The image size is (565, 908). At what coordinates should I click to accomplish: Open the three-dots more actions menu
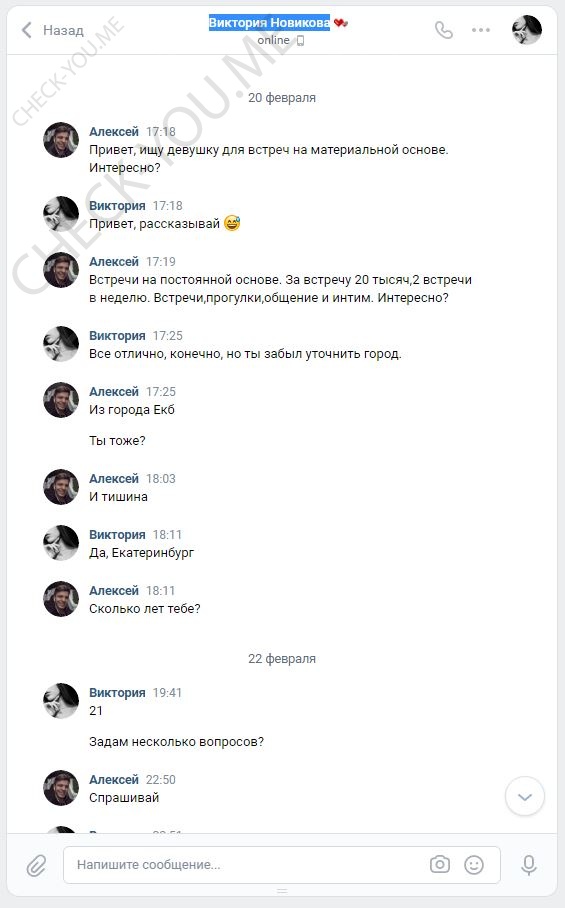pyautogui.click(x=480, y=30)
